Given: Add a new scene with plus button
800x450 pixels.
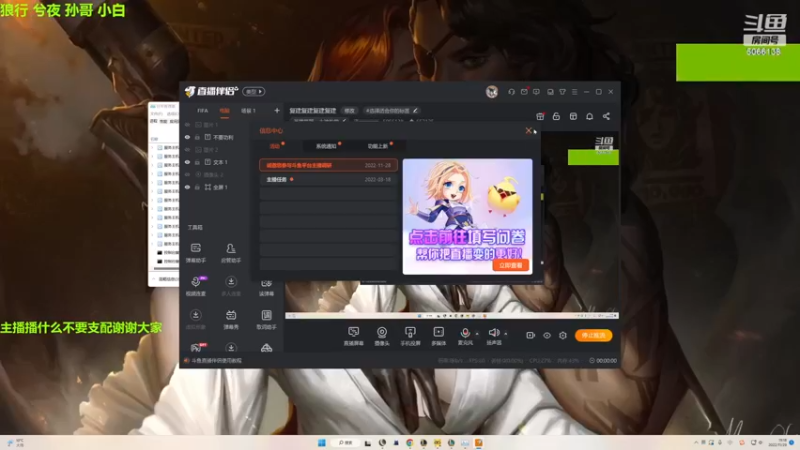Looking at the screenshot, I should coord(277,111).
